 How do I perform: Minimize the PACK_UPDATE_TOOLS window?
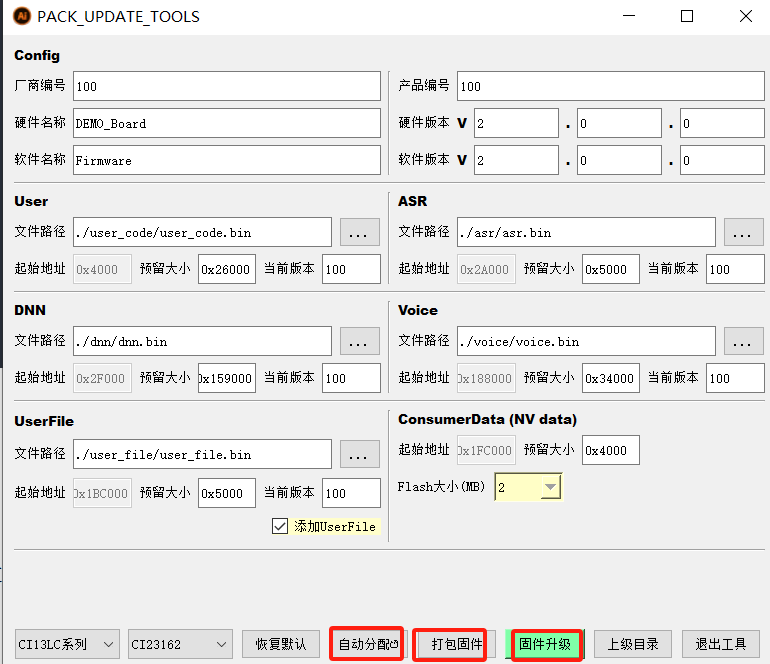[x=628, y=16]
